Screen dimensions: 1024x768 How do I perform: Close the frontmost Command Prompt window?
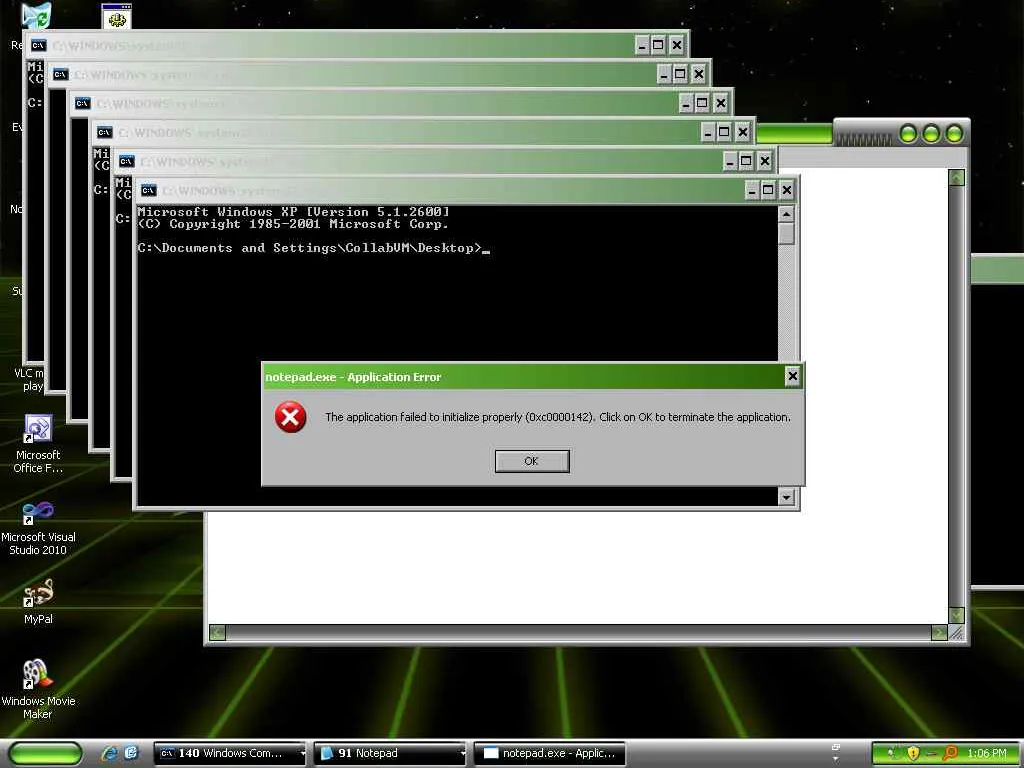click(786, 190)
